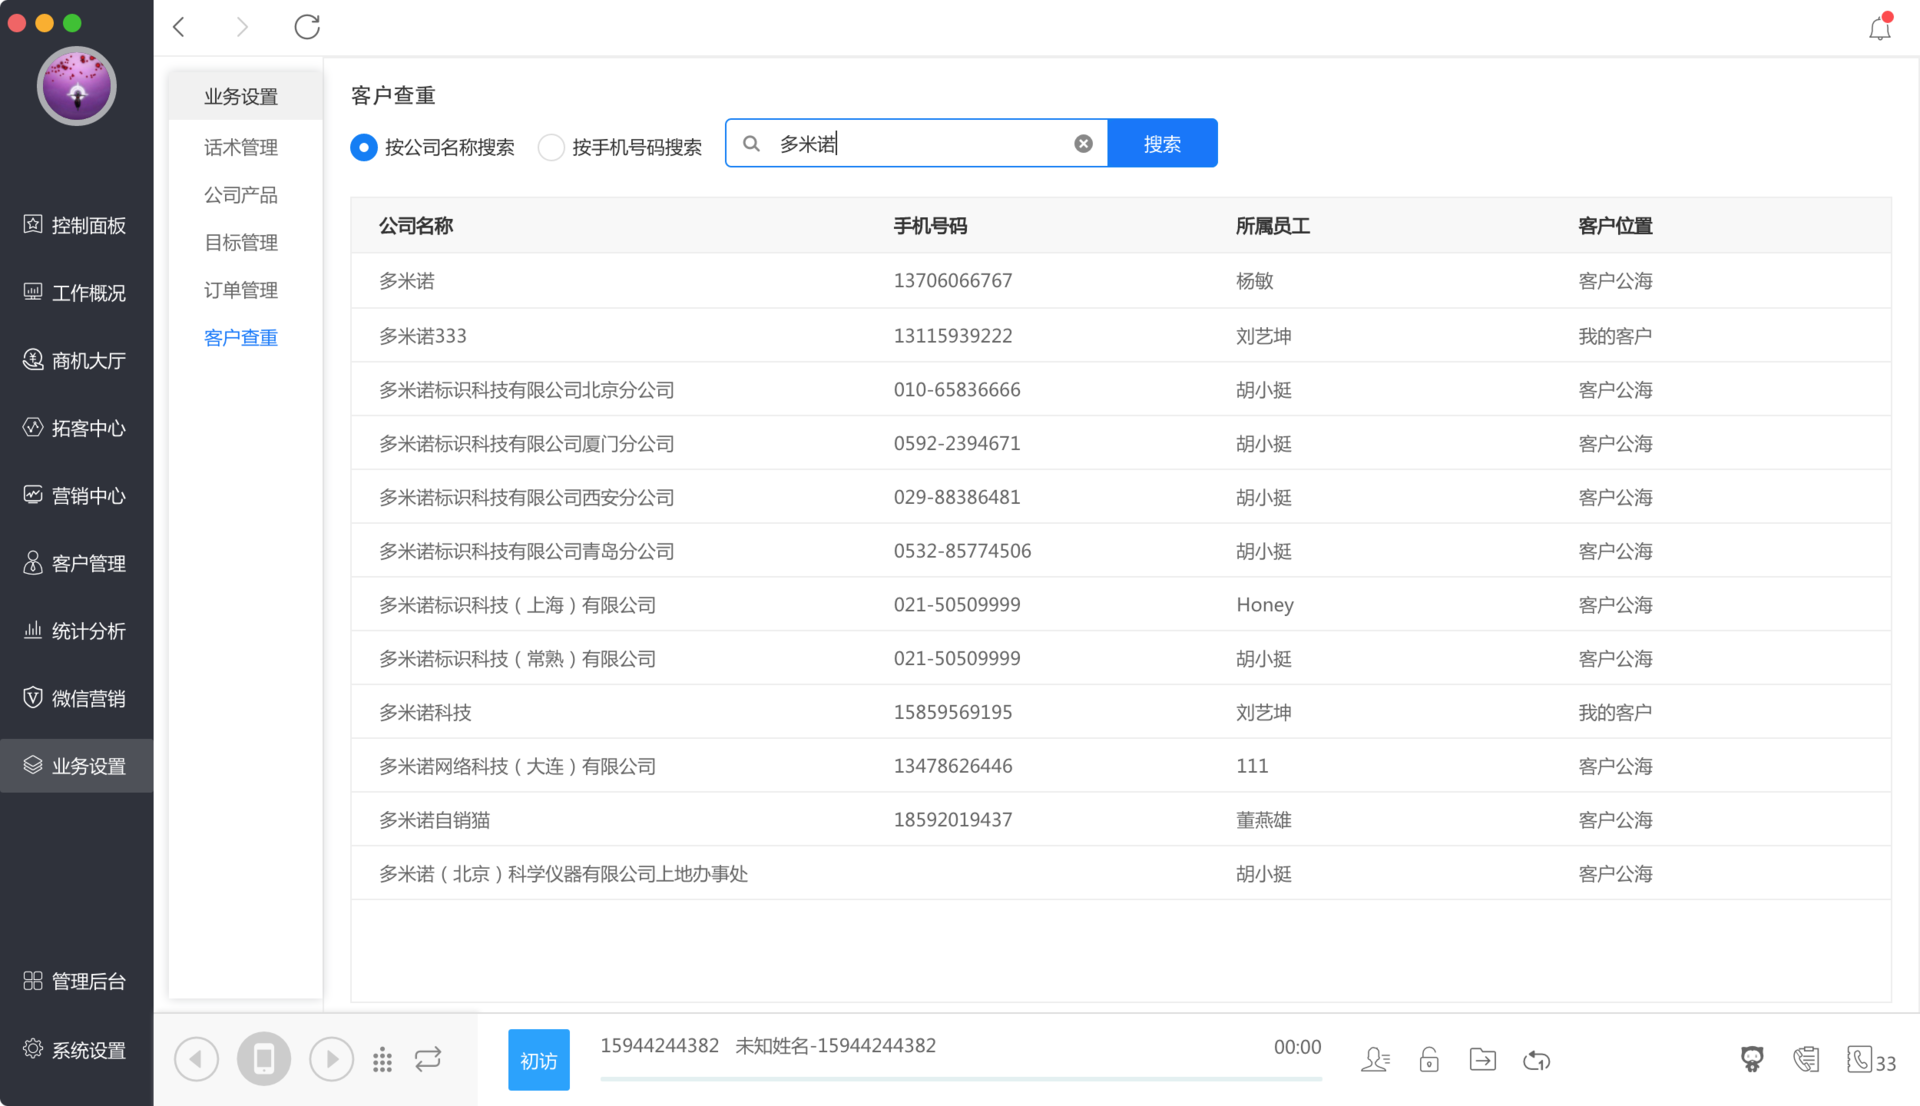The height and width of the screenshot is (1106, 1920).
Task: Open 统计分析 in the sidebar
Action: pos(76,631)
